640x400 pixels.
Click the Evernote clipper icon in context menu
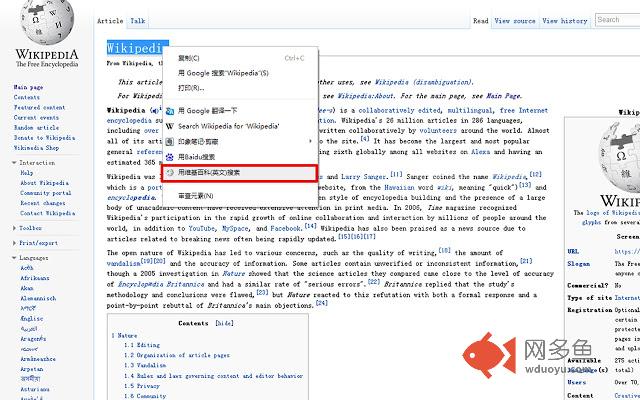click(170, 142)
